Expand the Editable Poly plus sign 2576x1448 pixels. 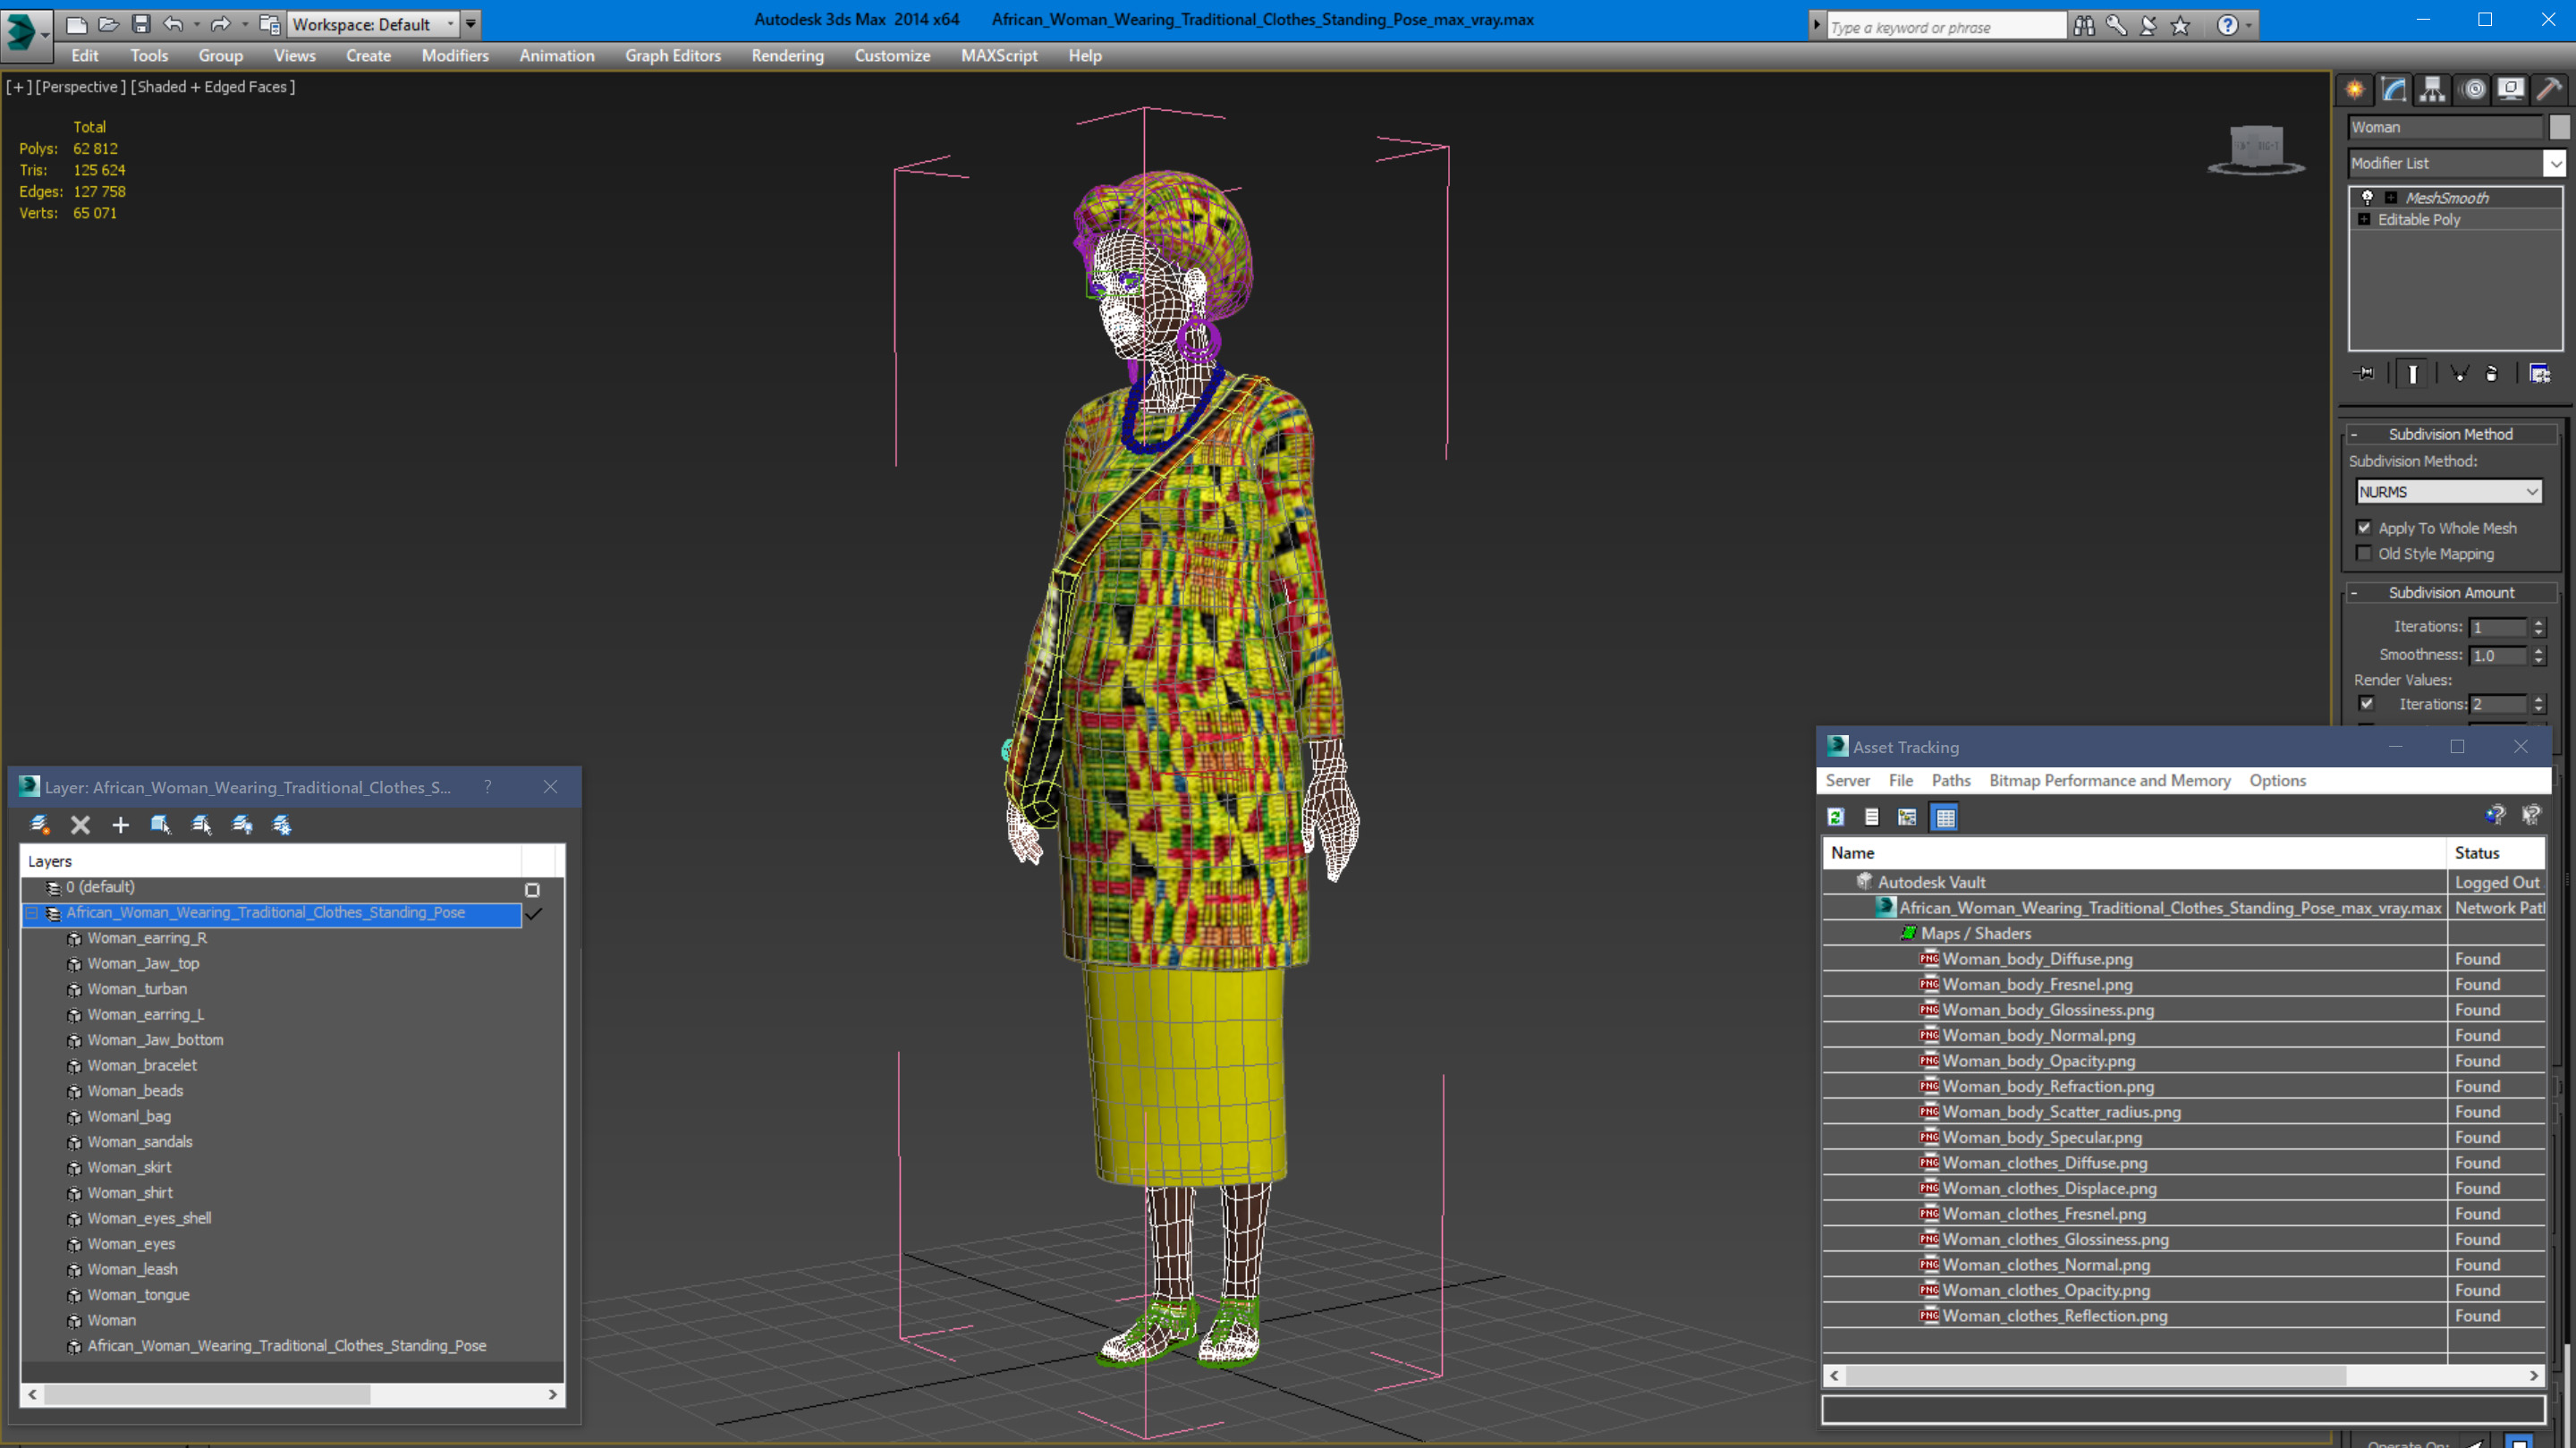2365,220
